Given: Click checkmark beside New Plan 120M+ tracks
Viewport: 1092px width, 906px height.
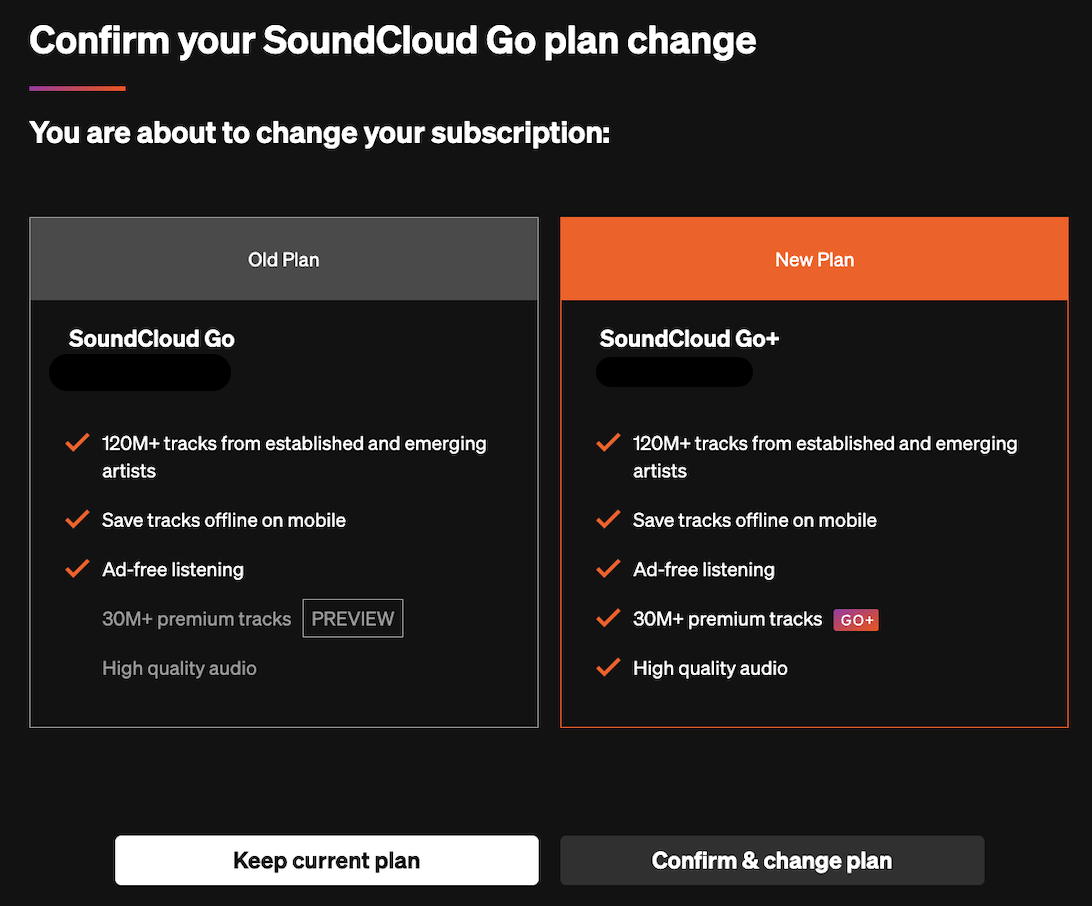Looking at the screenshot, I should click(x=608, y=443).
